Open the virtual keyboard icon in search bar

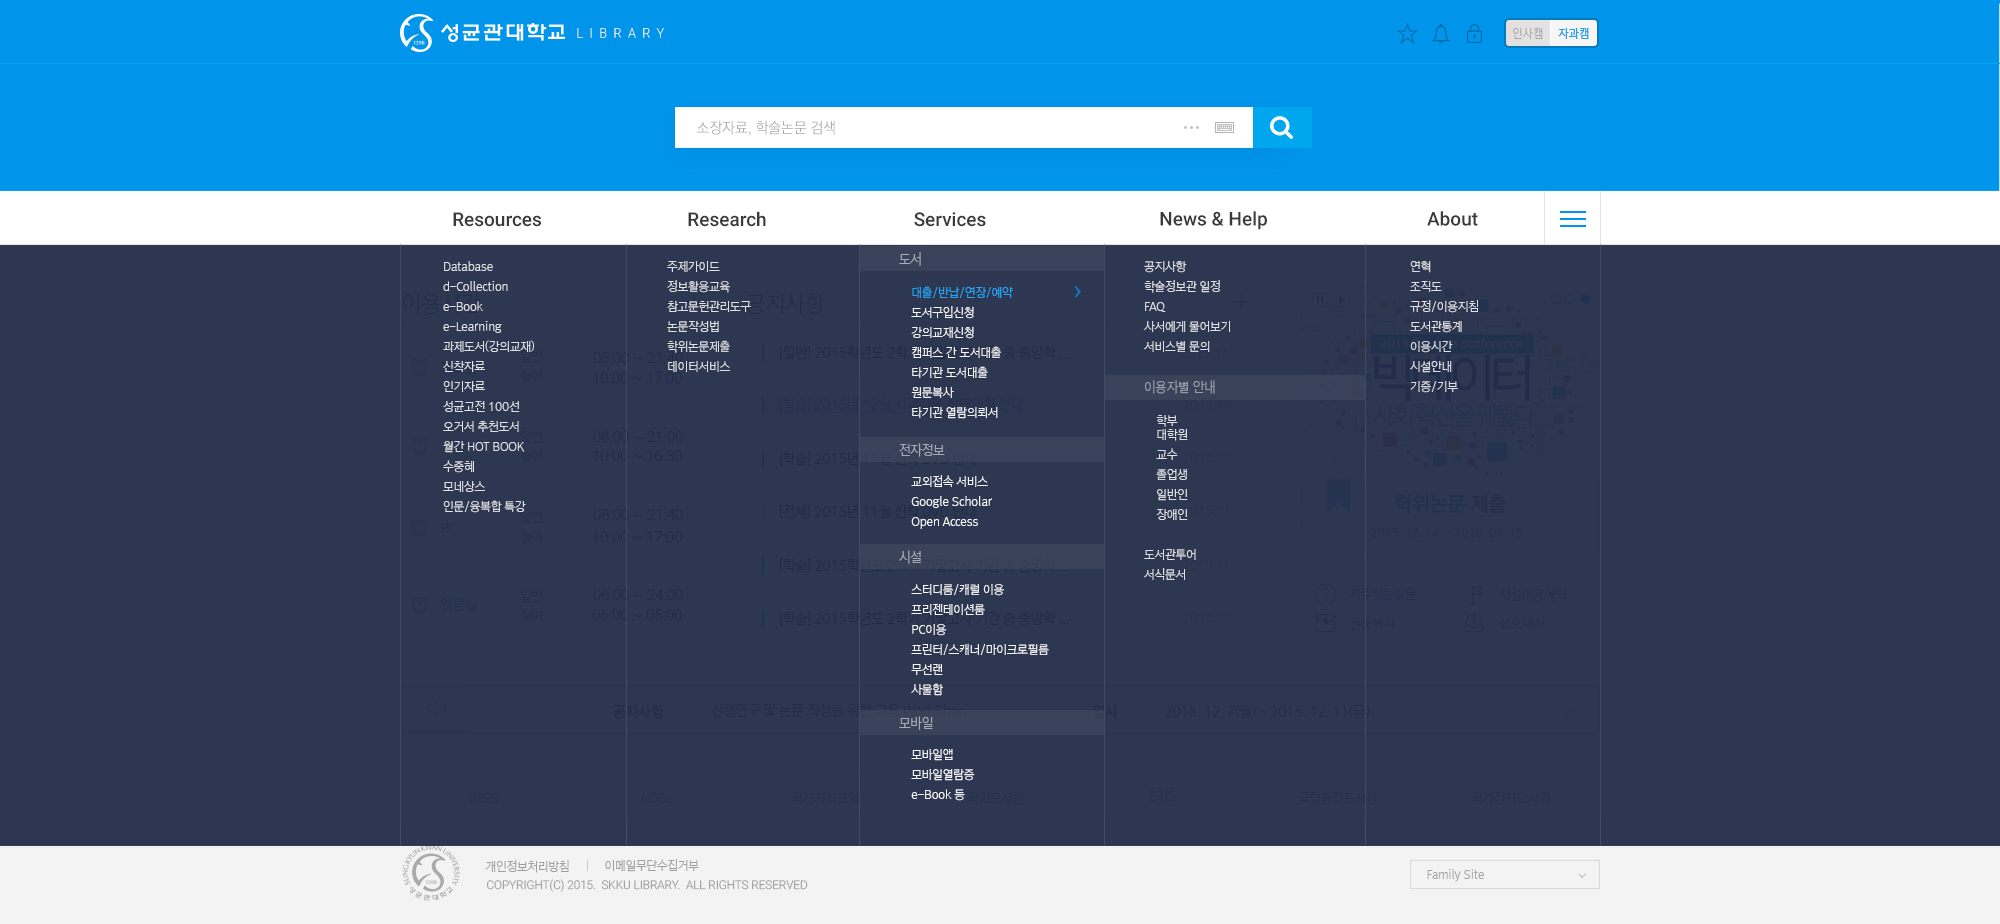click(1224, 128)
